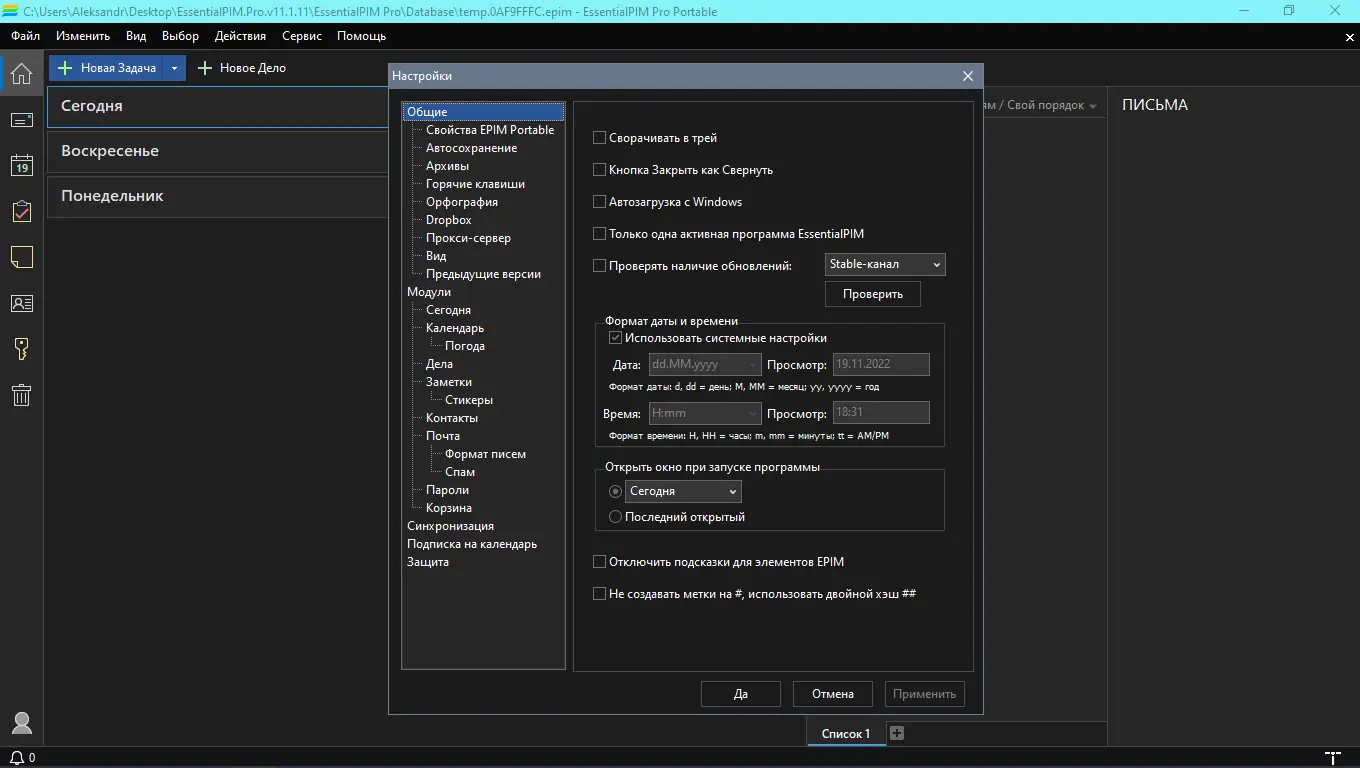Check Только одна активная программа EssentialPIM
The height and width of the screenshot is (768, 1360).
600,234
